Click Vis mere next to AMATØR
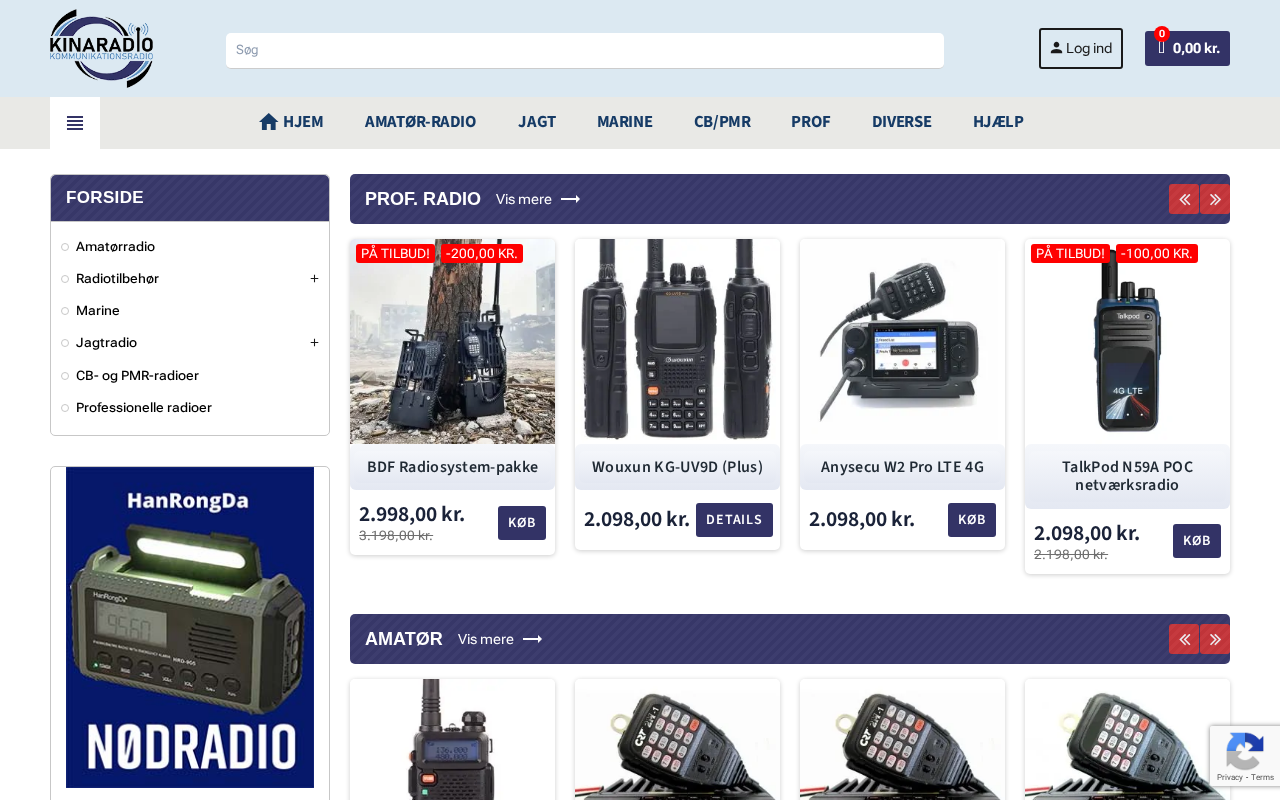The height and width of the screenshot is (800, 1280). (500, 639)
